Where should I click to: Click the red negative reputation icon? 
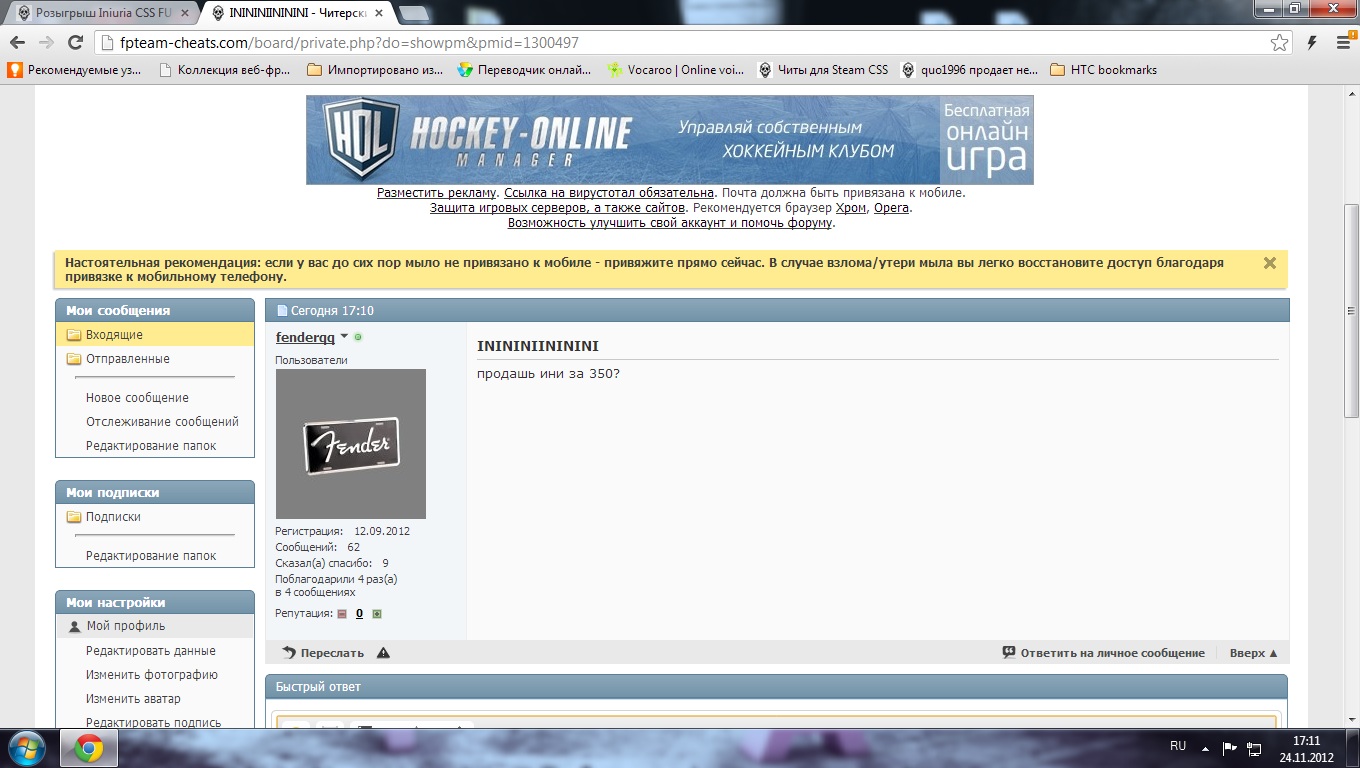point(342,614)
